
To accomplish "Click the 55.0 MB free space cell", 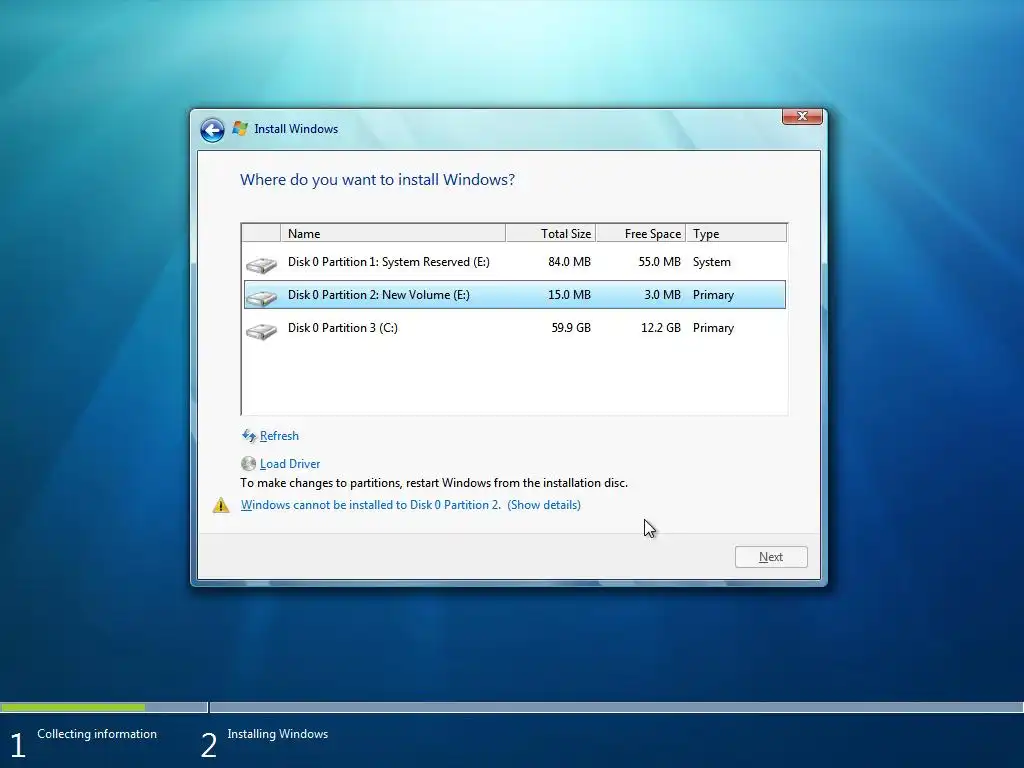I will coord(660,262).
